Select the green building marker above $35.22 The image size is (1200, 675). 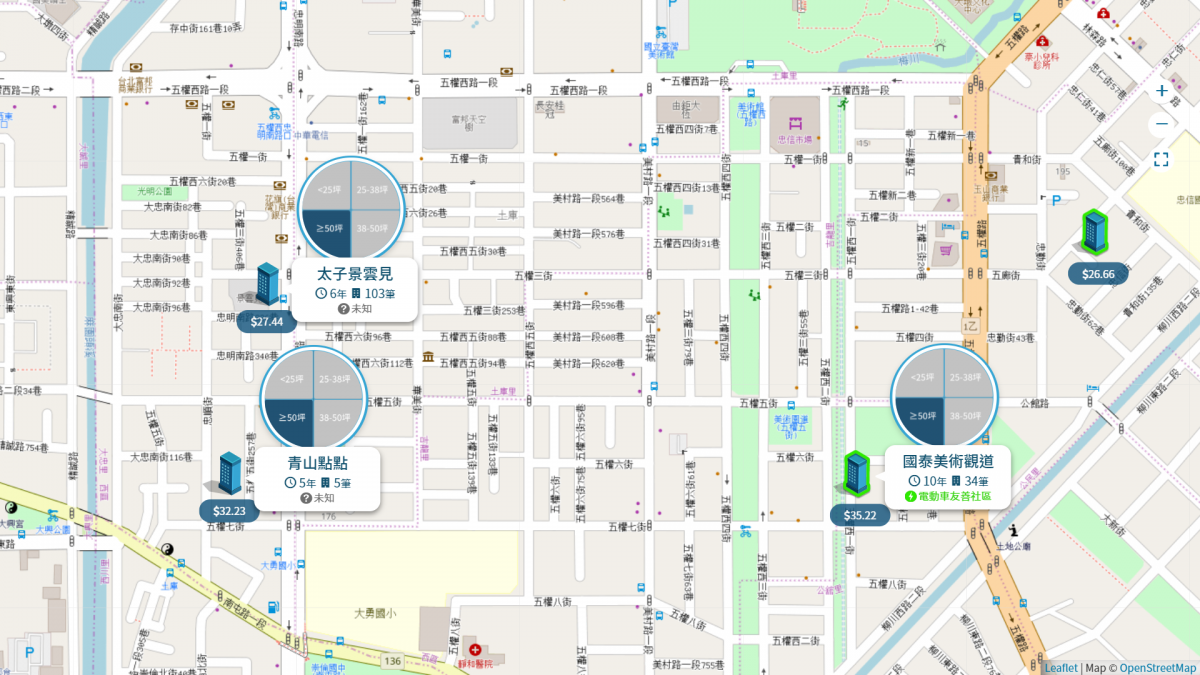pos(855,473)
